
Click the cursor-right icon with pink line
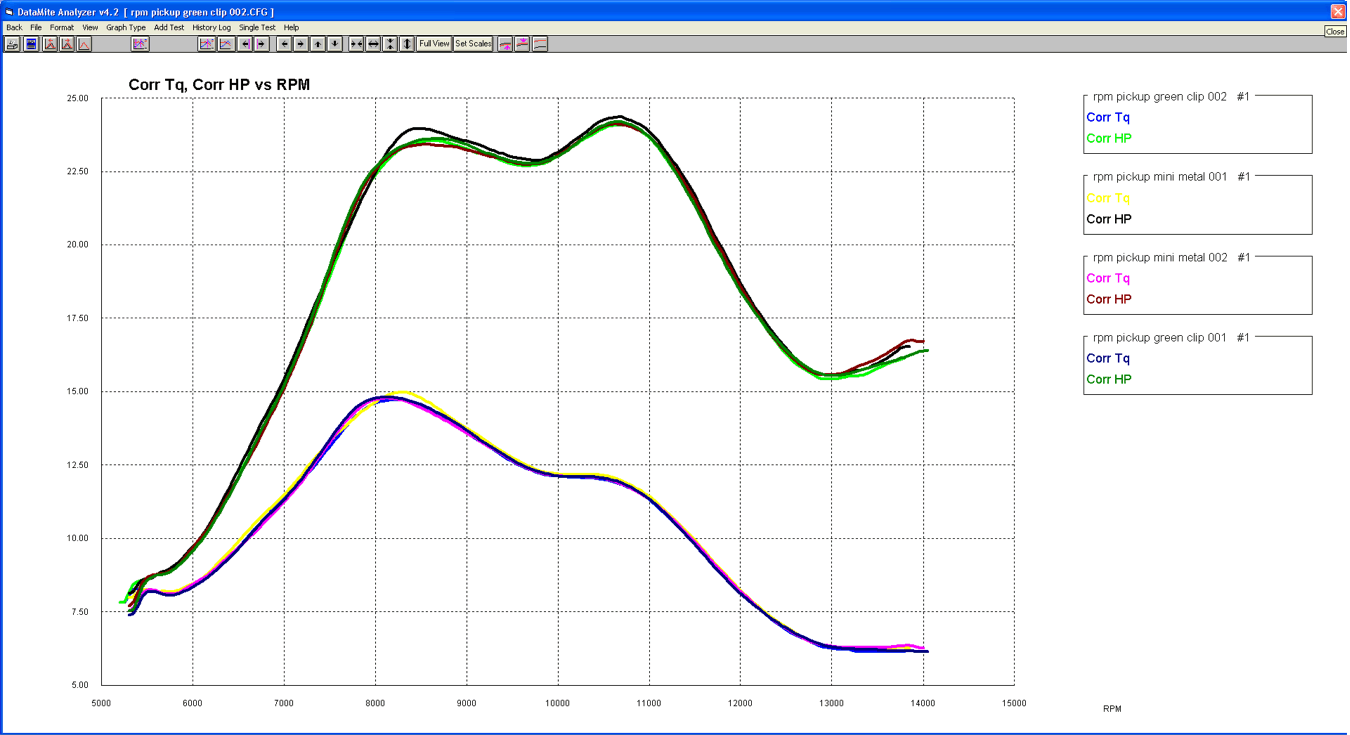tap(262, 44)
